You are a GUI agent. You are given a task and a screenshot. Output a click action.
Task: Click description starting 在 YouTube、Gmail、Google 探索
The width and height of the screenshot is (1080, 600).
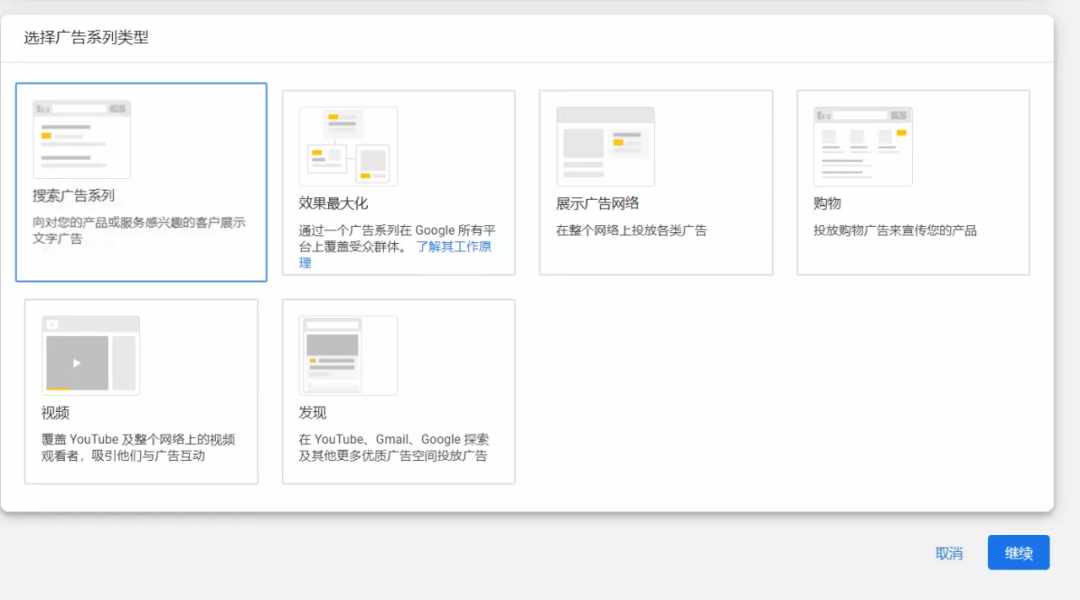pos(393,448)
